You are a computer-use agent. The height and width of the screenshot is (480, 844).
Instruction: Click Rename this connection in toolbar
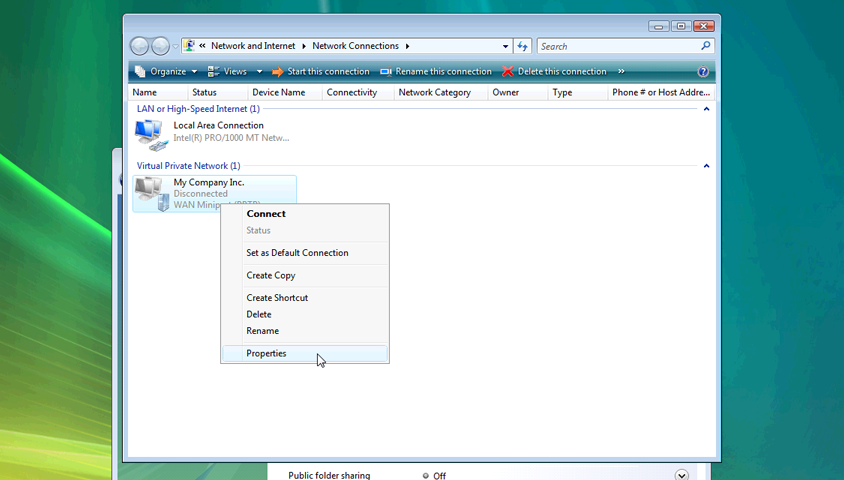(436, 72)
